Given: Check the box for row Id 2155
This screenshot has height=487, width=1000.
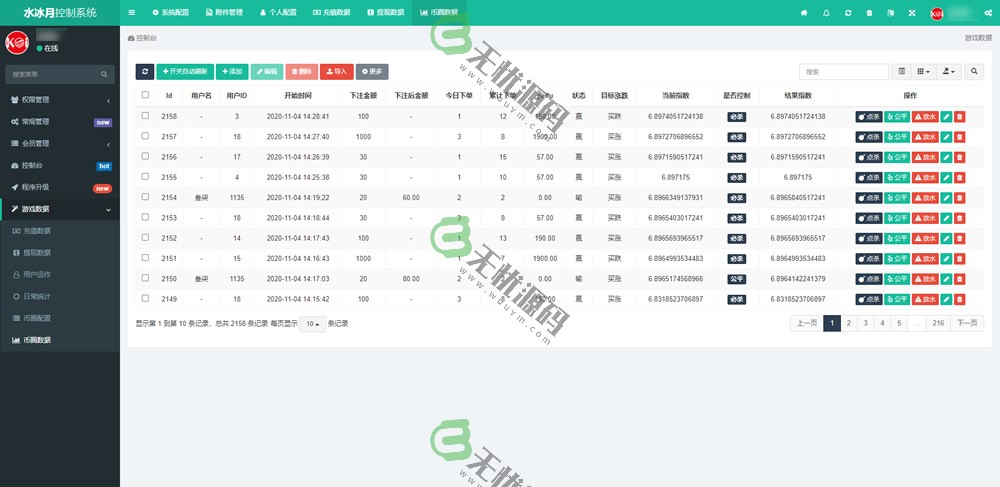Looking at the screenshot, I should 145,177.
